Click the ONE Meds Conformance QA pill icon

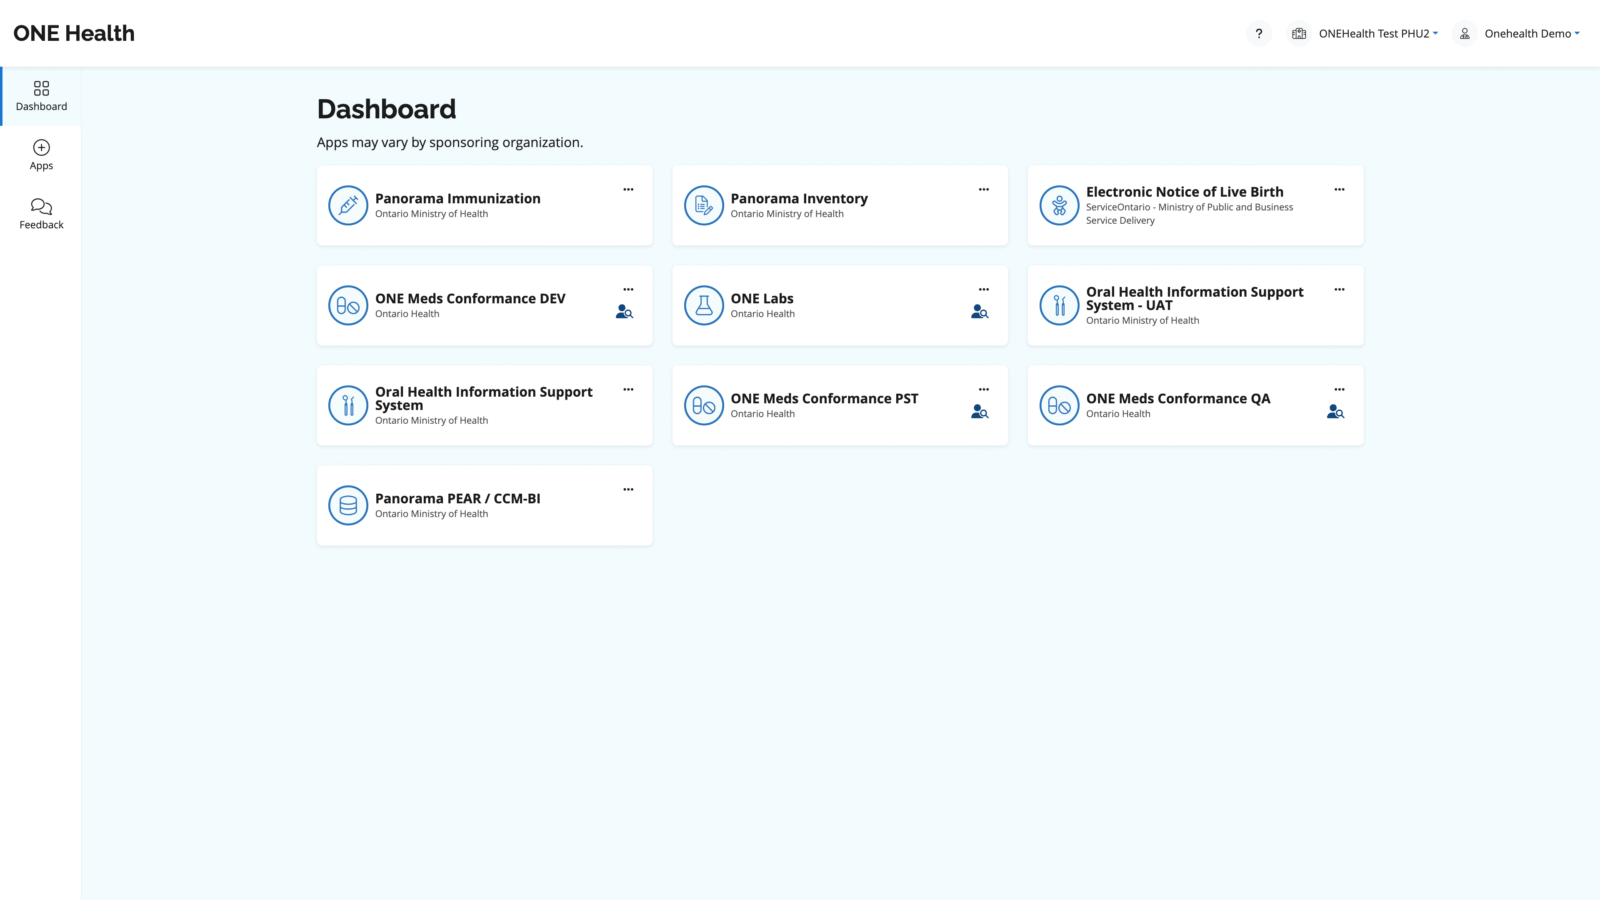click(x=1059, y=405)
